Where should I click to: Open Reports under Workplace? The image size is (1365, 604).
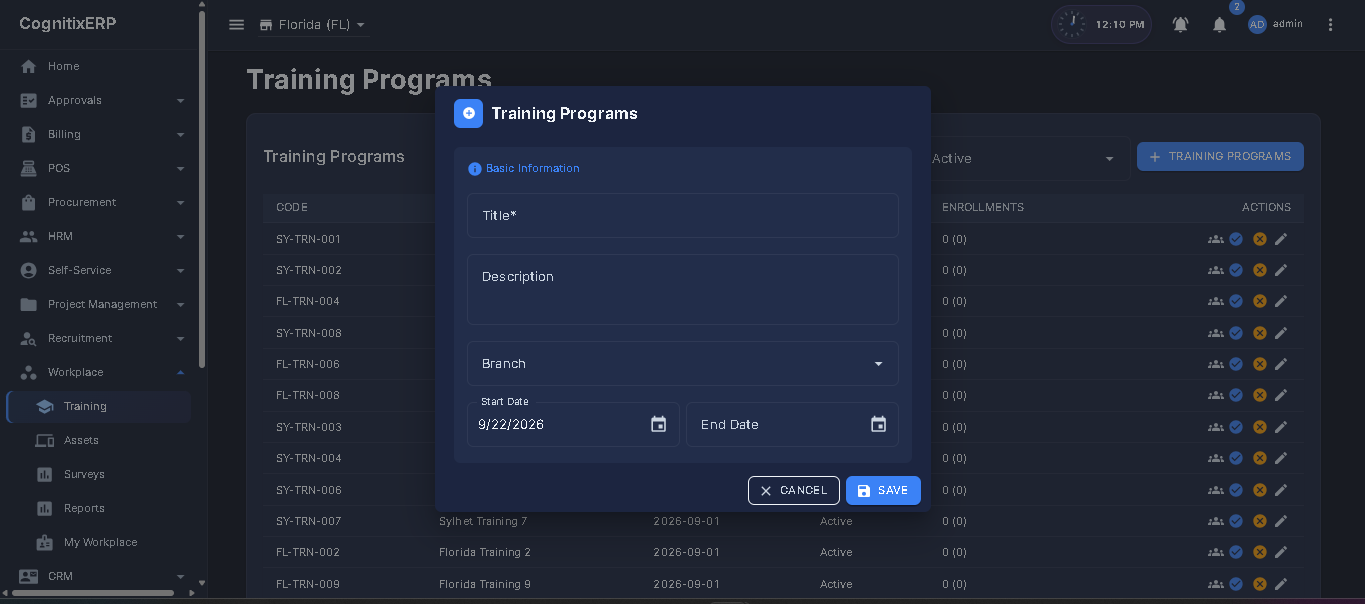(100, 508)
